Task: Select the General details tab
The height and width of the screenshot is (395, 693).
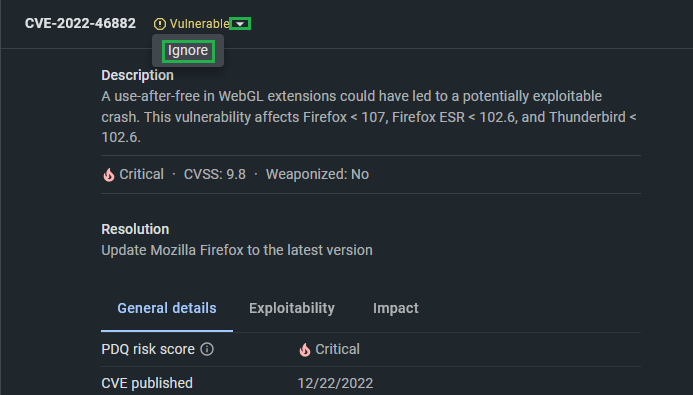Action: [x=167, y=308]
